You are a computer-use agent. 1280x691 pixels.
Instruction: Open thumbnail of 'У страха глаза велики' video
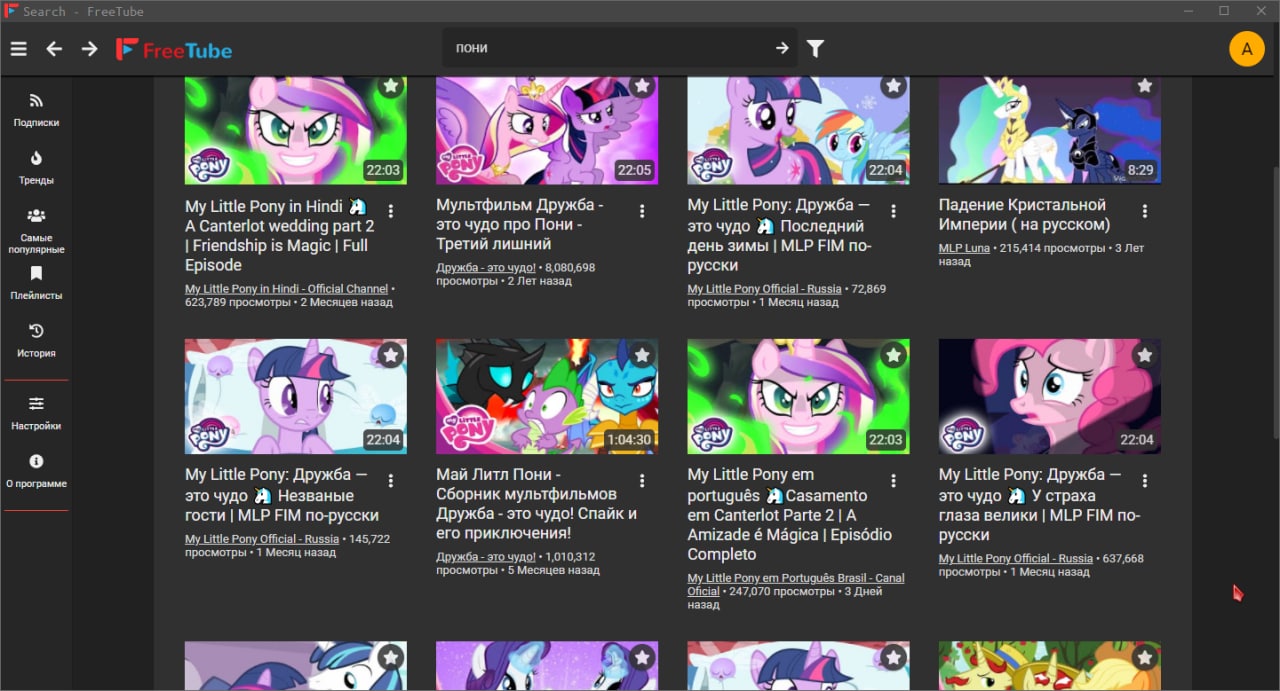tap(1050, 397)
